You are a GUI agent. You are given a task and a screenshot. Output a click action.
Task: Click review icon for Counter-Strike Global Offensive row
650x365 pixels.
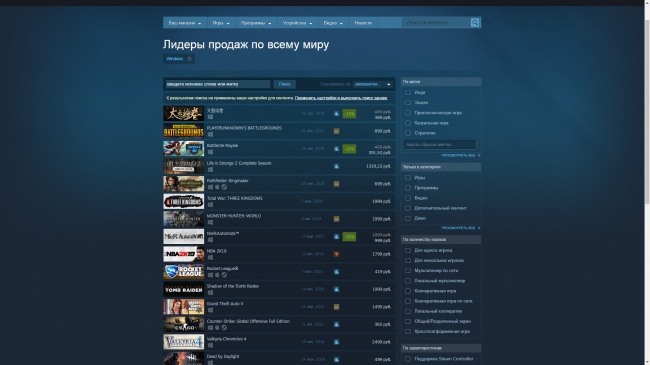(x=336, y=324)
